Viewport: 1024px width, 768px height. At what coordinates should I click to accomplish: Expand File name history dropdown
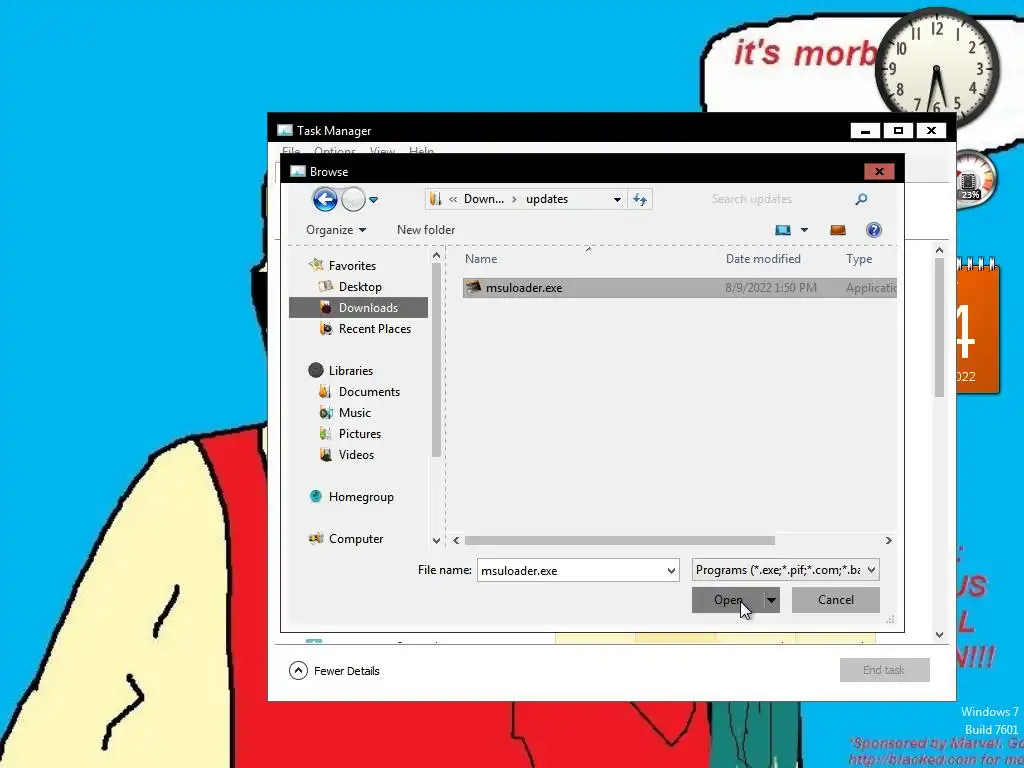tap(671, 571)
